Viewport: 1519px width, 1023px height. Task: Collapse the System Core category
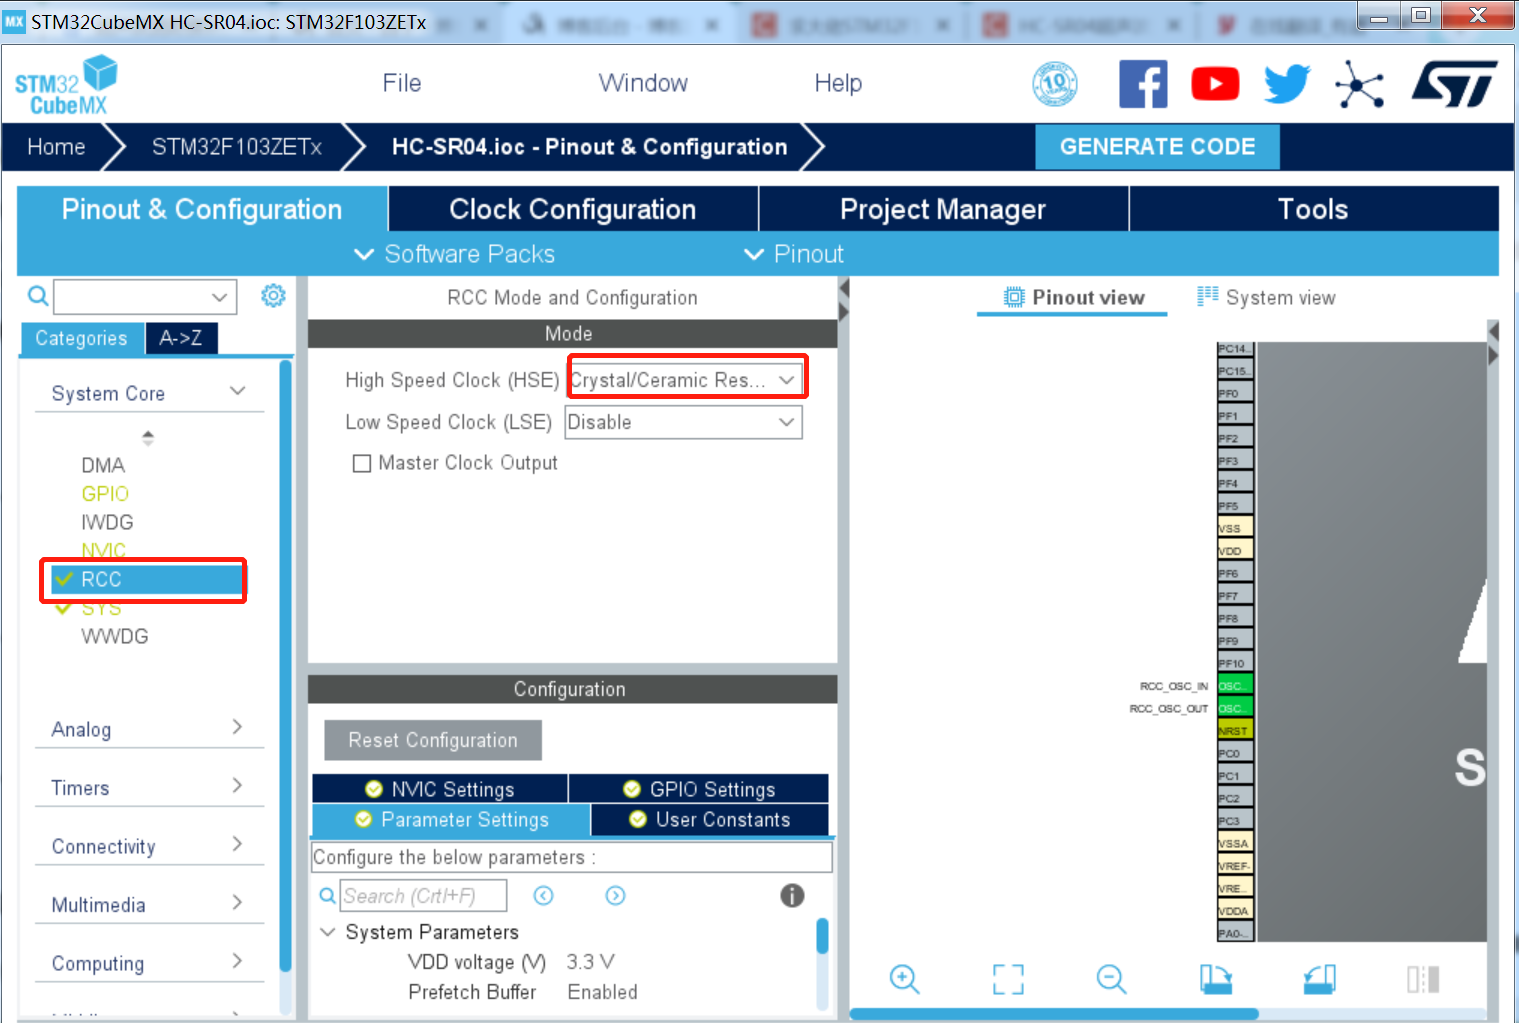coord(237,391)
